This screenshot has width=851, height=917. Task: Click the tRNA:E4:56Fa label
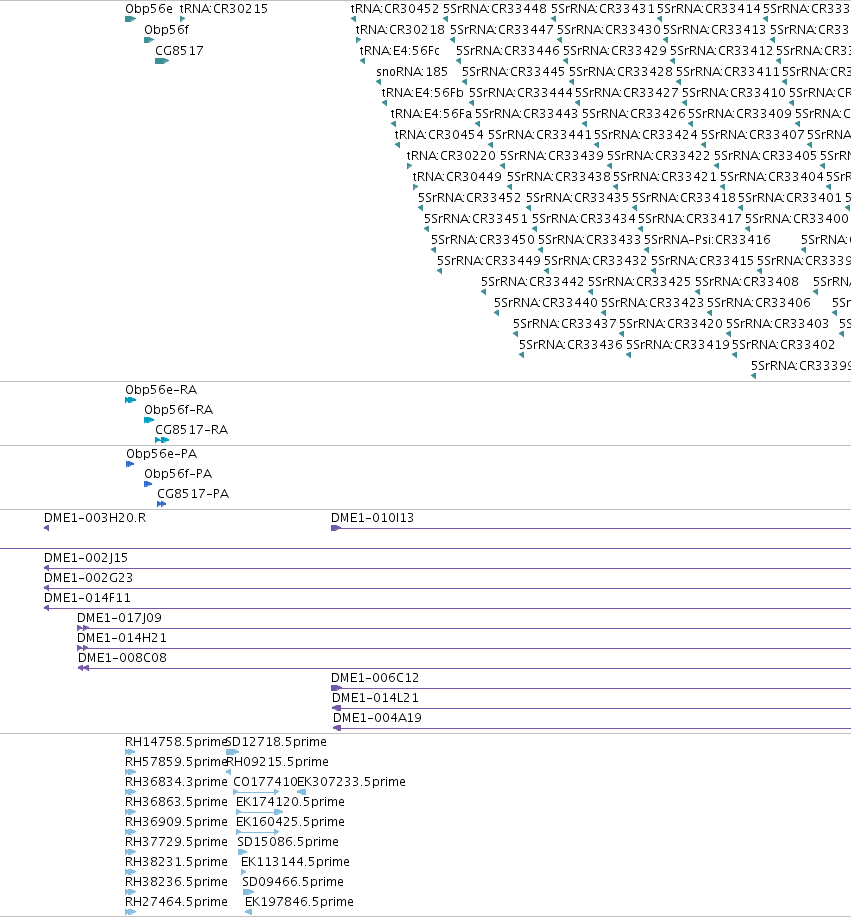(431, 114)
